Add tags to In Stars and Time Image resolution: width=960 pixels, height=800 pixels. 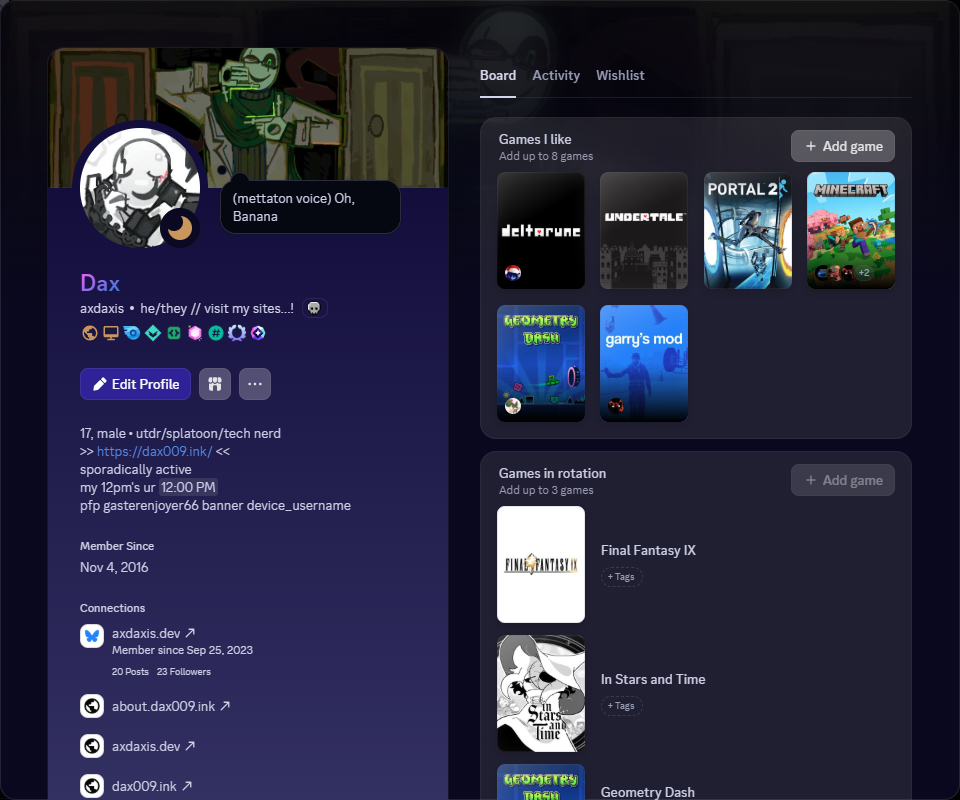[621, 706]
